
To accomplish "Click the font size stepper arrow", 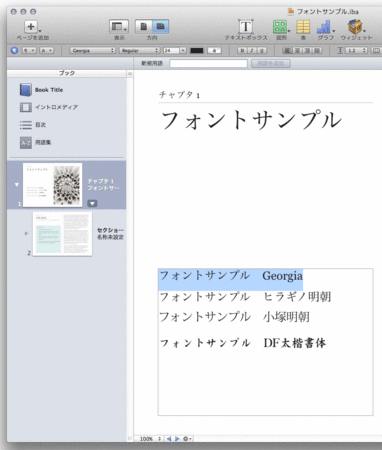I will coord(183,50).
